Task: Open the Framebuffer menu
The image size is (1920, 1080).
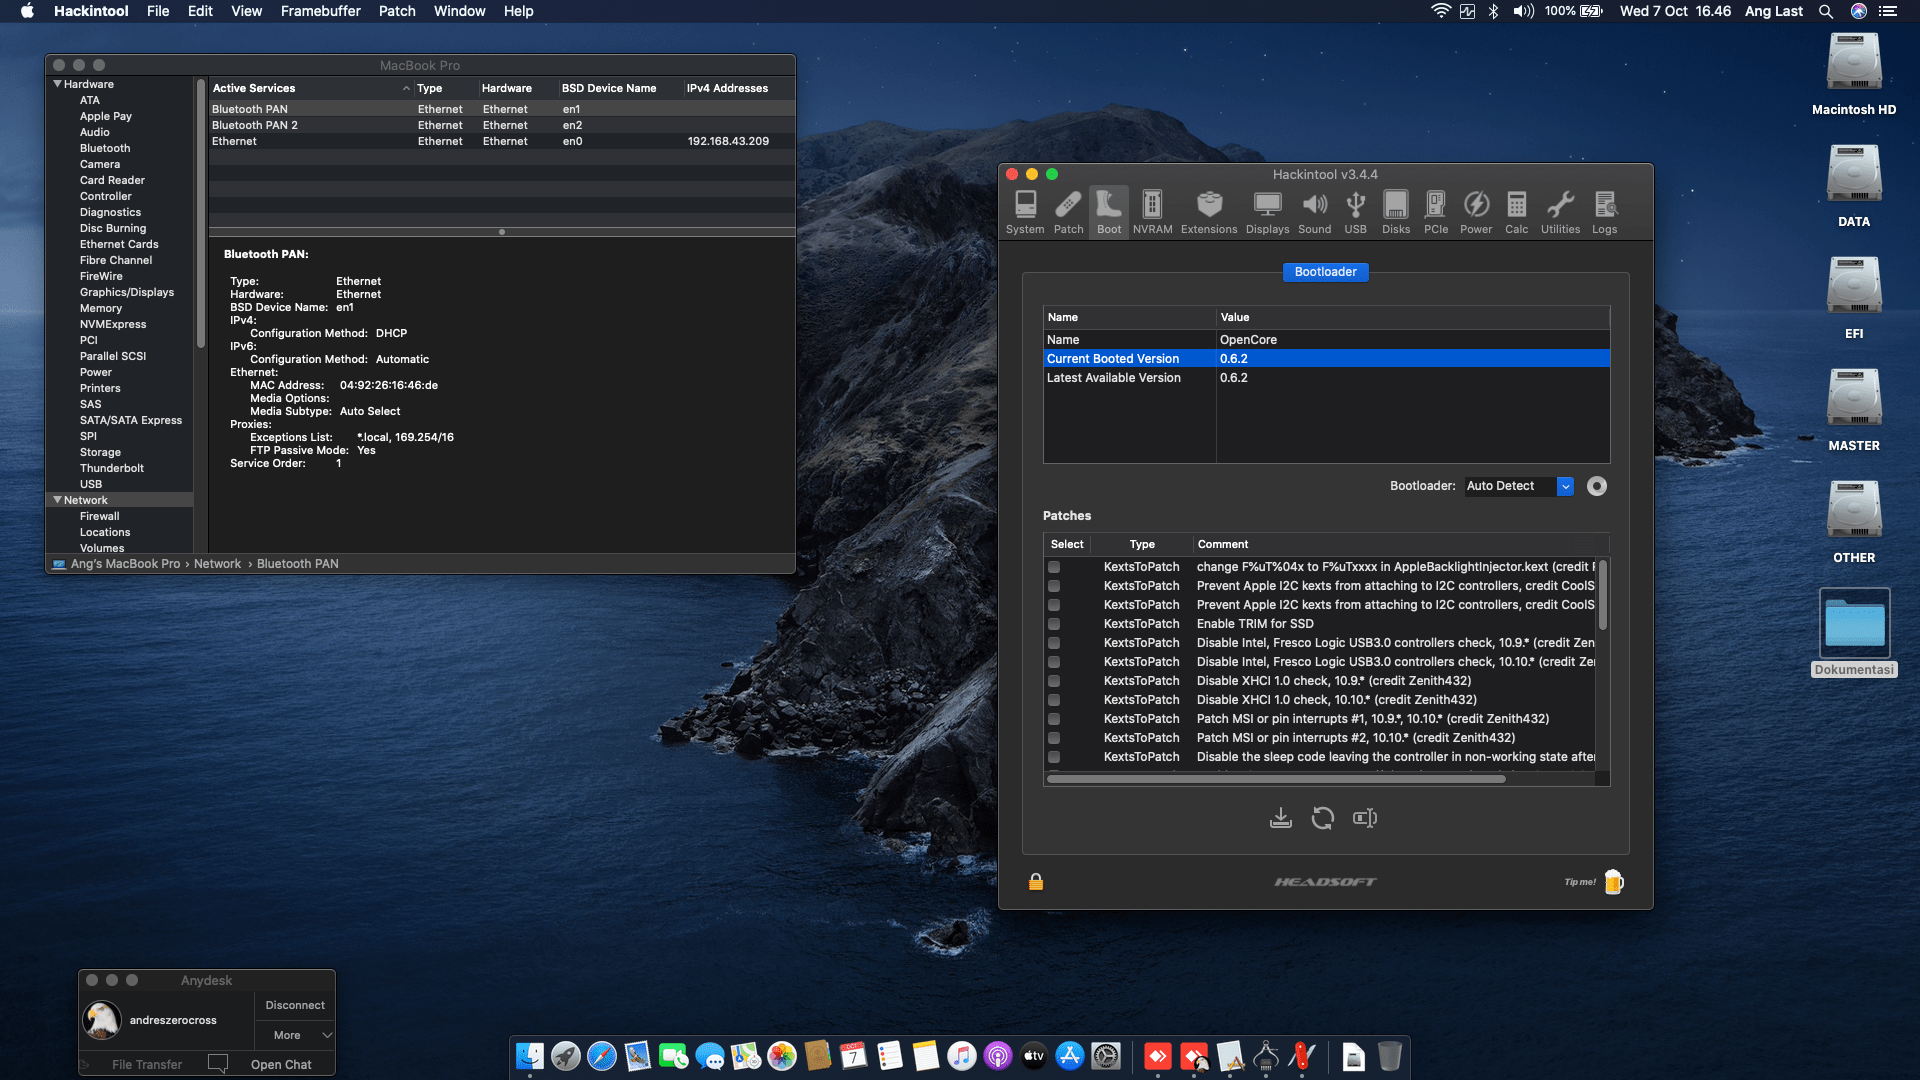Action: (320, 11)
